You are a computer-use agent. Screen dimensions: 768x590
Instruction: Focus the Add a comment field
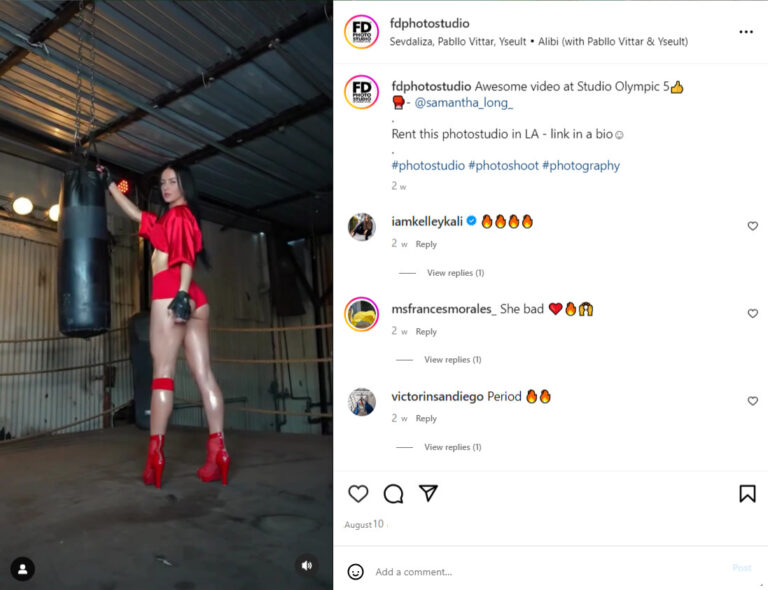(x=549, y=571)
